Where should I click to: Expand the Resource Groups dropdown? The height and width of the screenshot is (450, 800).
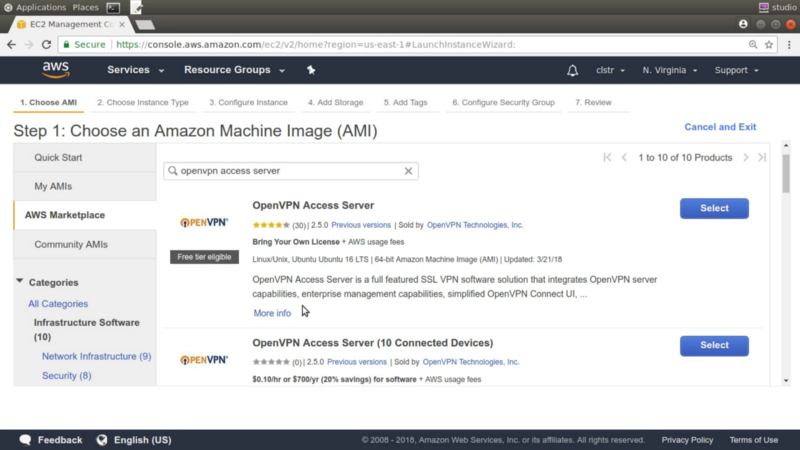click(234, 70)
